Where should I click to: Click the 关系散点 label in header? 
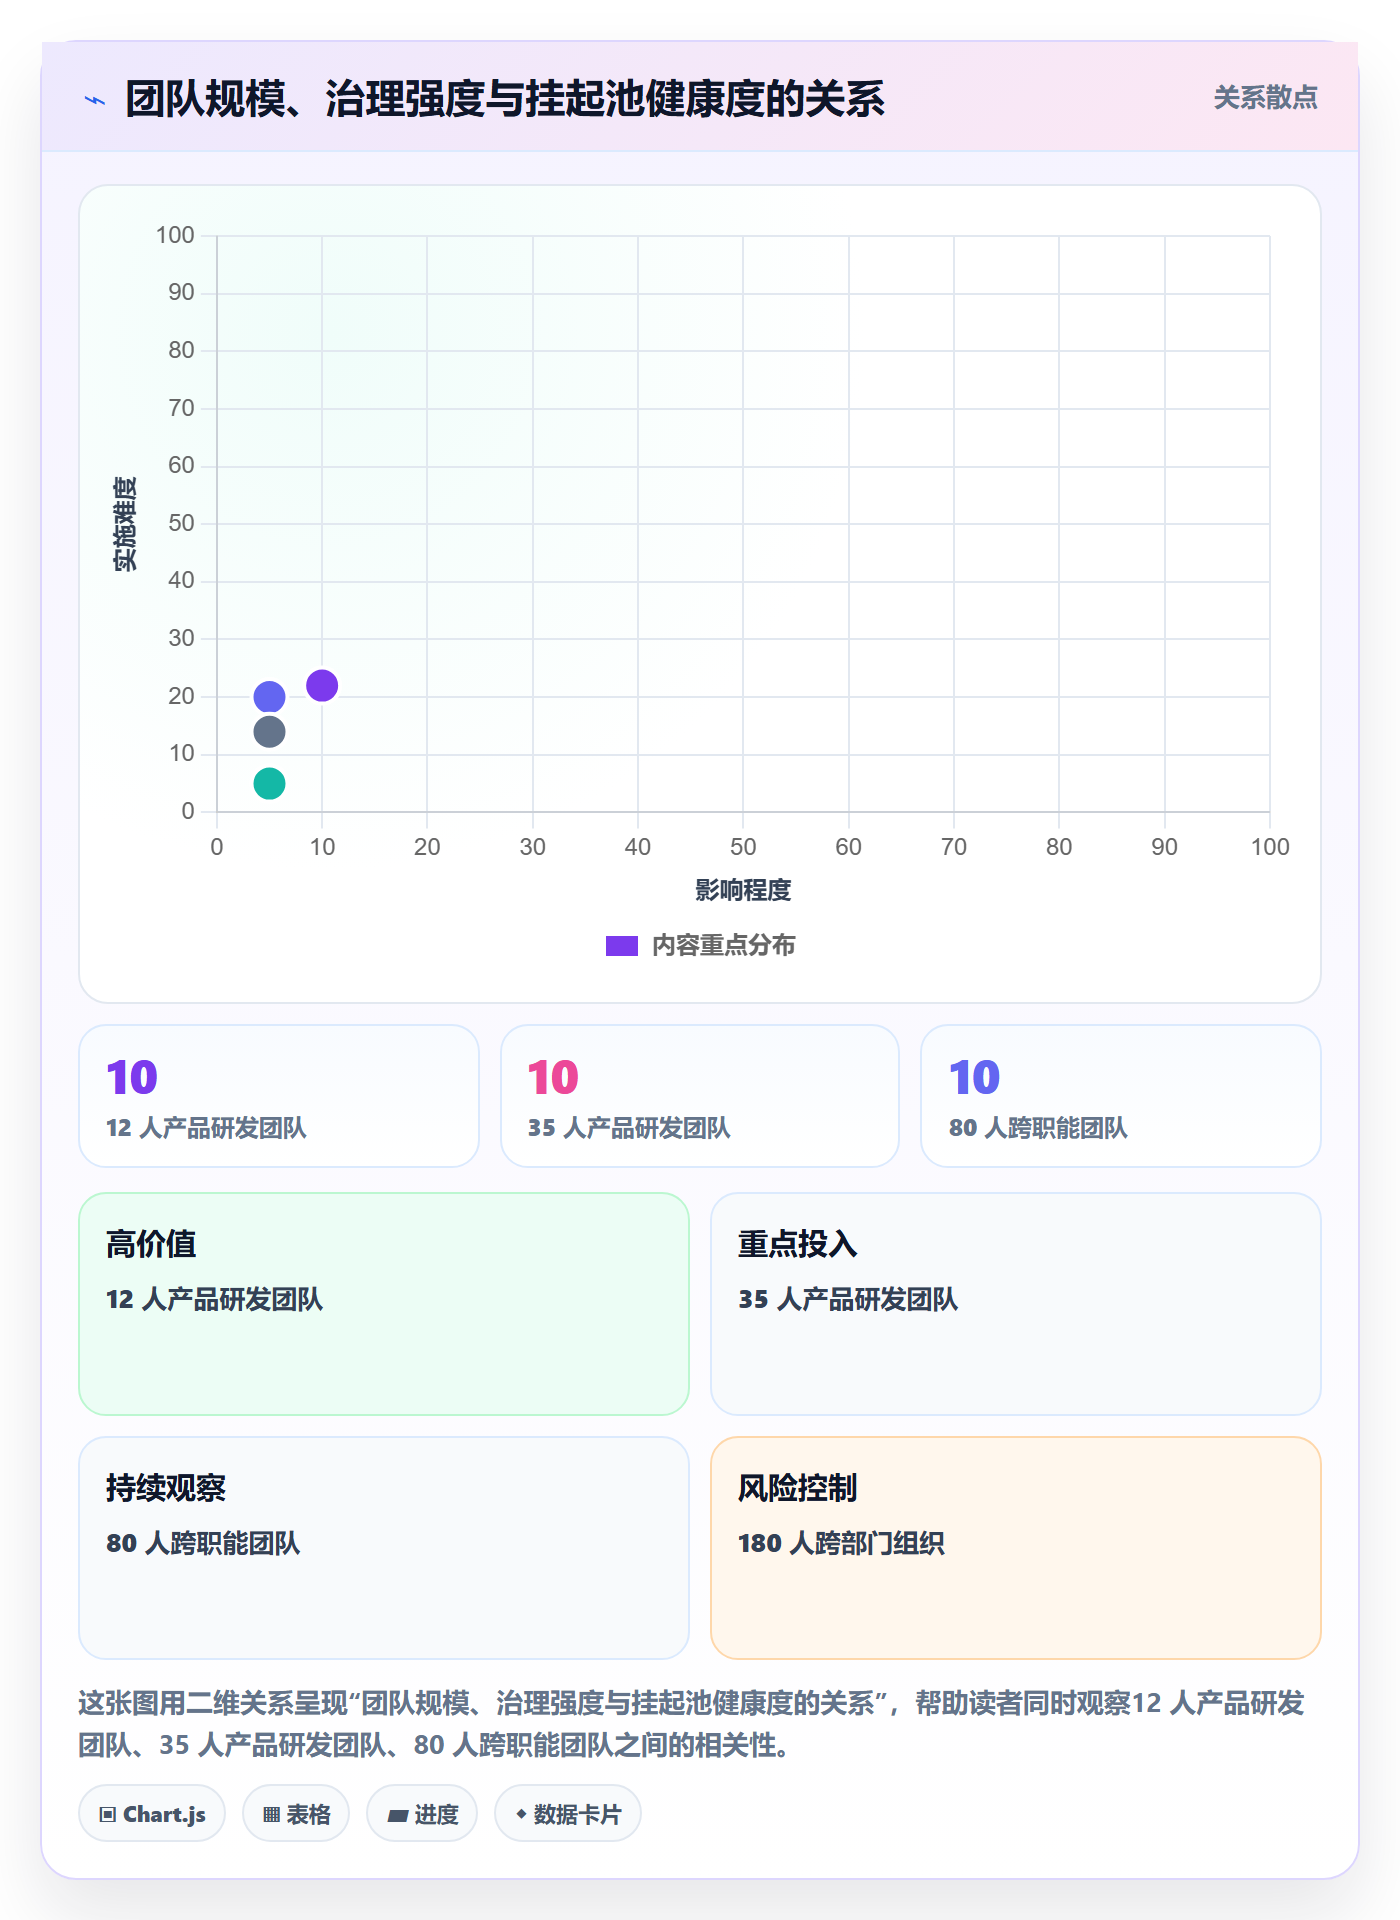[x=1266, y=98]
